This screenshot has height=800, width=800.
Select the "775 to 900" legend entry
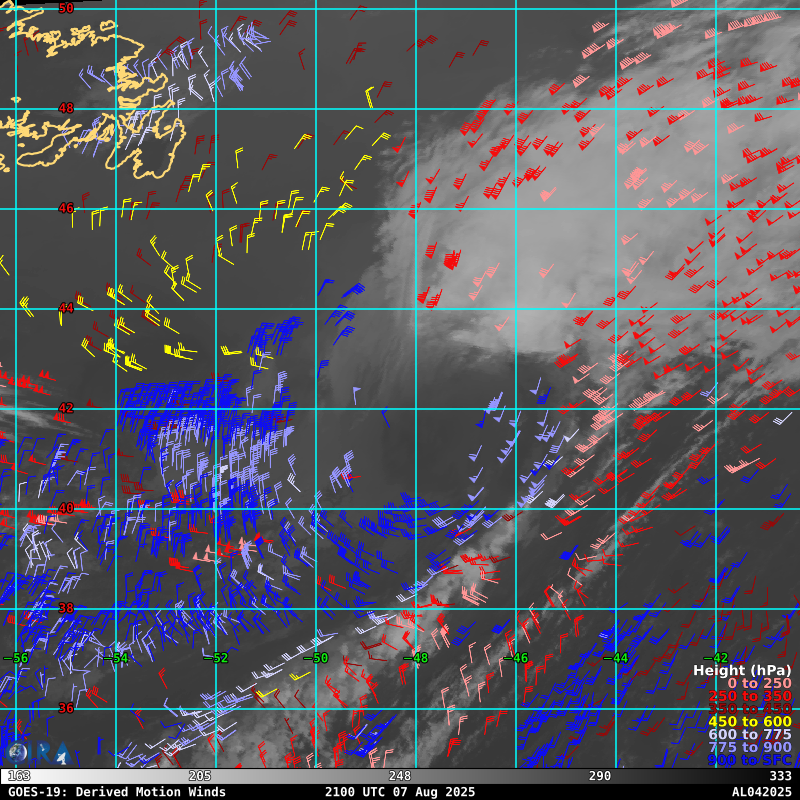(750, 747)
